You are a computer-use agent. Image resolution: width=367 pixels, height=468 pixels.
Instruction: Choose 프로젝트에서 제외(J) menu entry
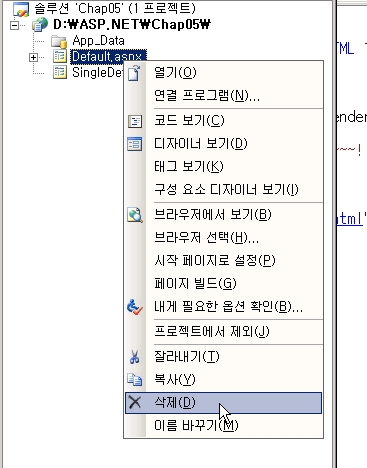pyautogui.click(x=223, y=332)
